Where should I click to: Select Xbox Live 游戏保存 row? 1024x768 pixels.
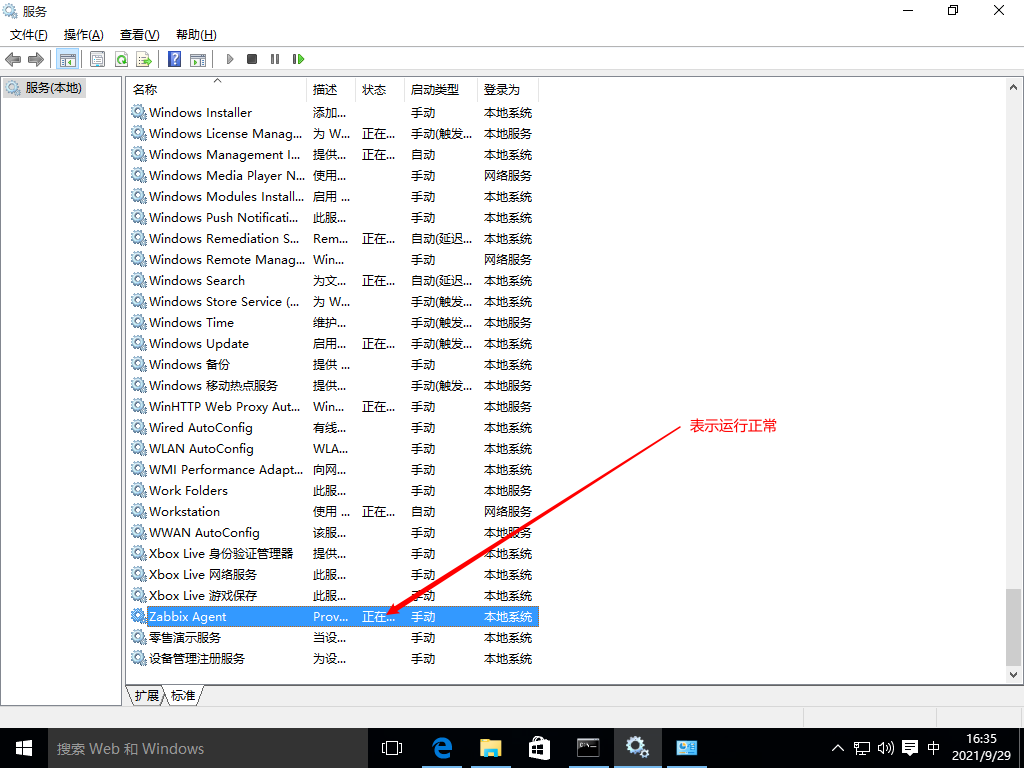pos(334,595)
